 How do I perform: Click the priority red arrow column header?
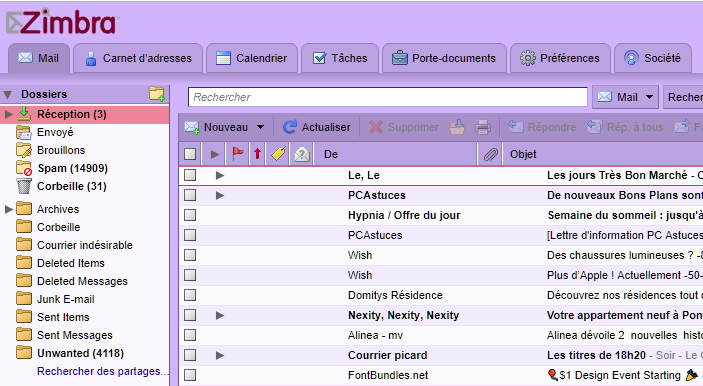point(257,154)
